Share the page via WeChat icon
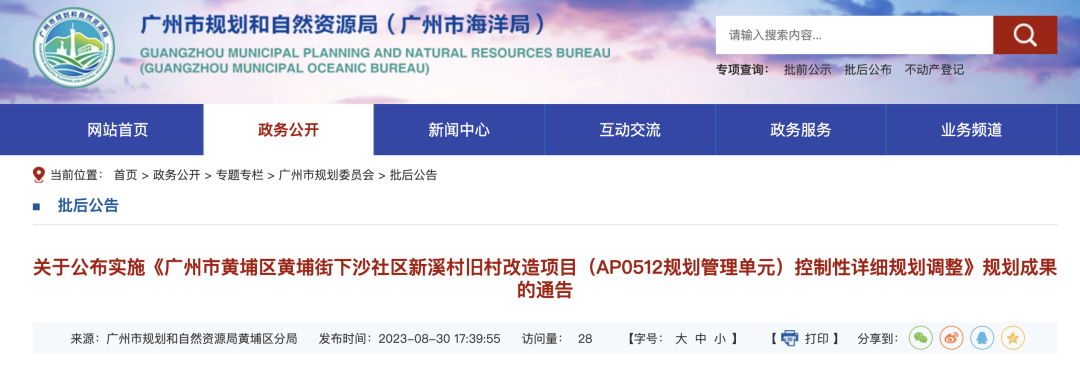The image size is (1080, 371). pyautogui.click(x=921, y=338)
